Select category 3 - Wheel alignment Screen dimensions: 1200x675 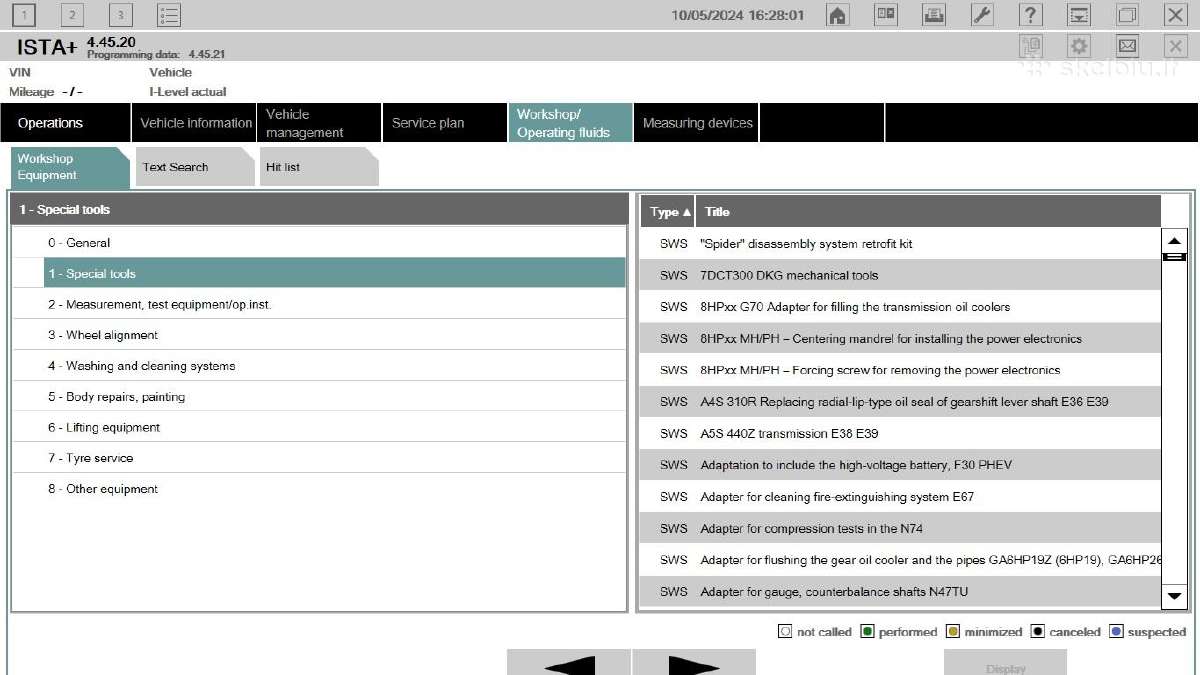(x=319, y=335)
